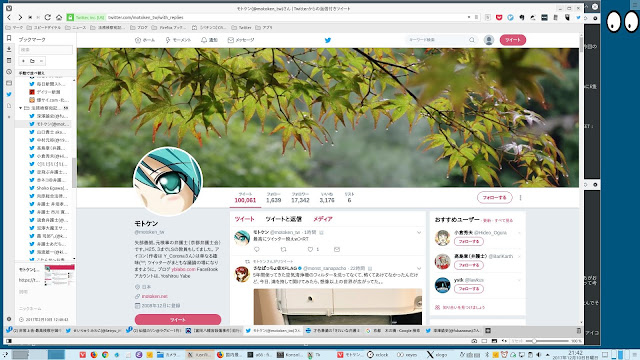This screenshot has height=360, width=640.
Task: Open the browser home page
Action: [59, 18]
